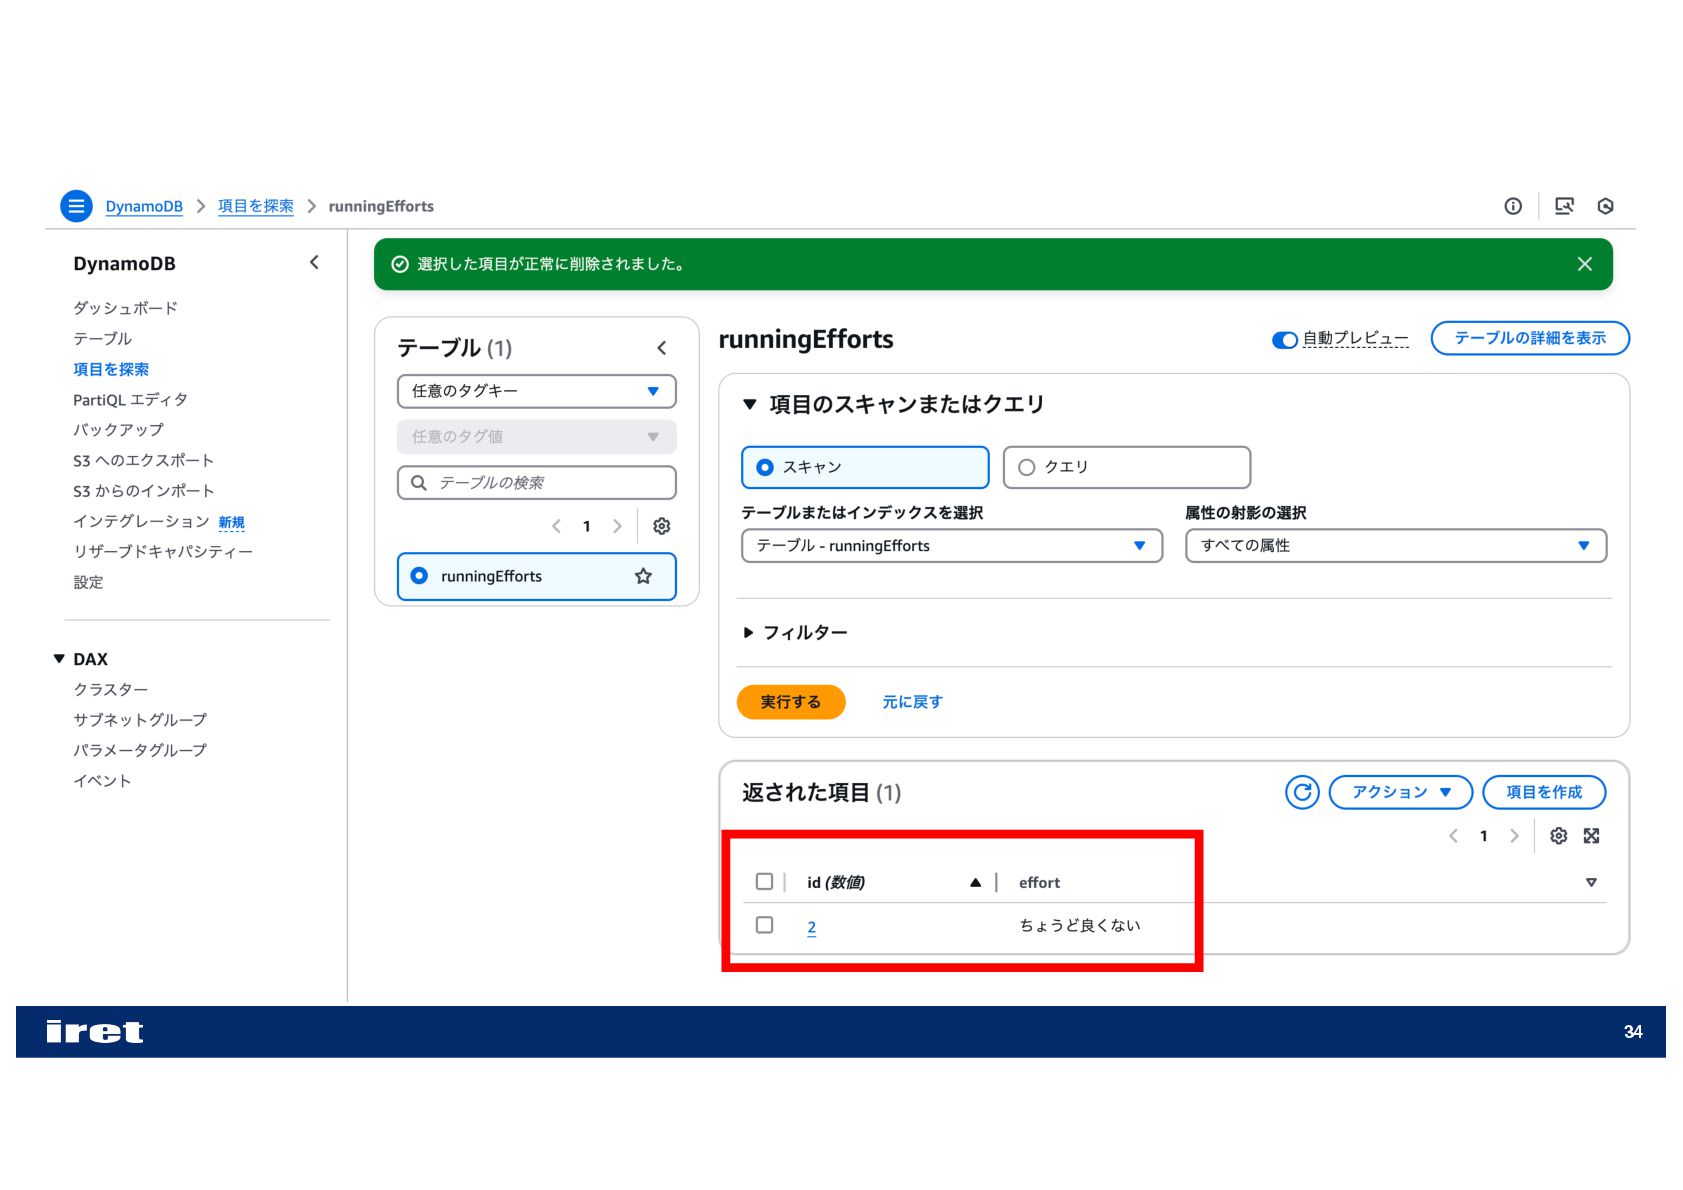Go to next page of returned items
This screenshot has height=1190, width=1683.
(x=1514, y=836)
